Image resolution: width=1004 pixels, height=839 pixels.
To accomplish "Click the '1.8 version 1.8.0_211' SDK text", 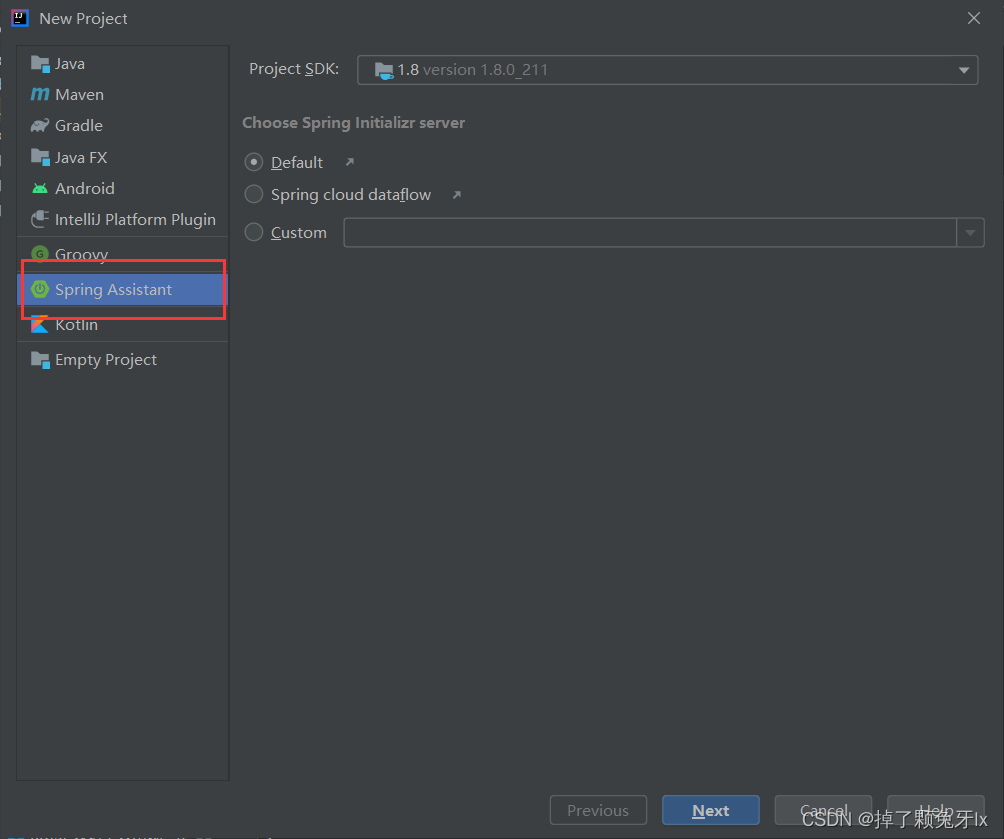I will [x=473, y=70].
